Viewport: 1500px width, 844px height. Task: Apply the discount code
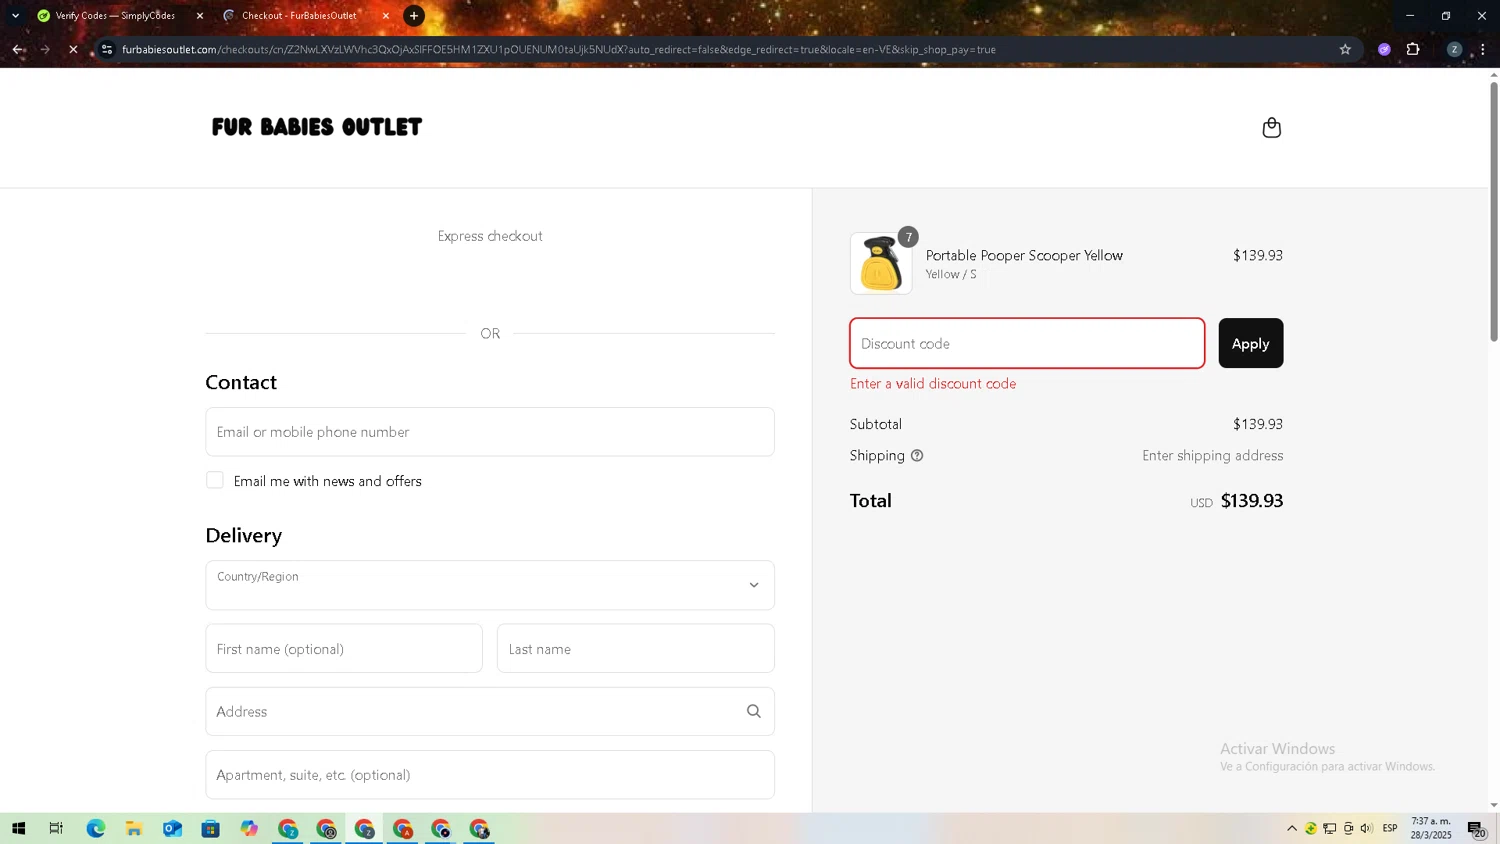point(1251,343)
